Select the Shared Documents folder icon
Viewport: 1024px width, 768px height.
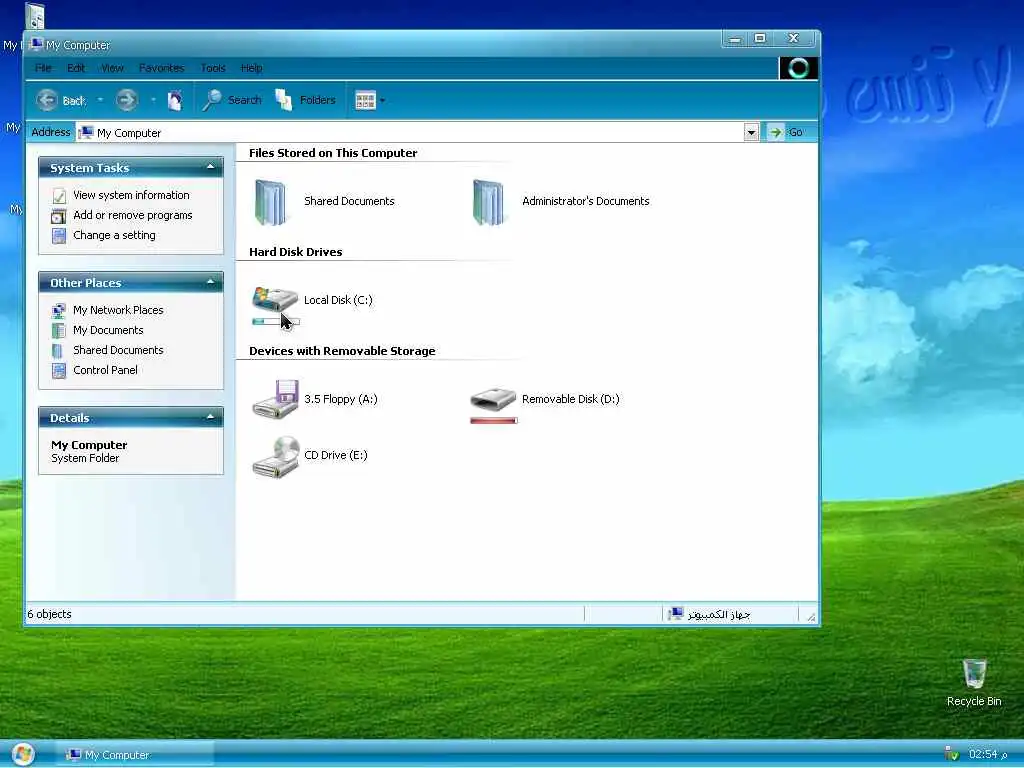270,202
